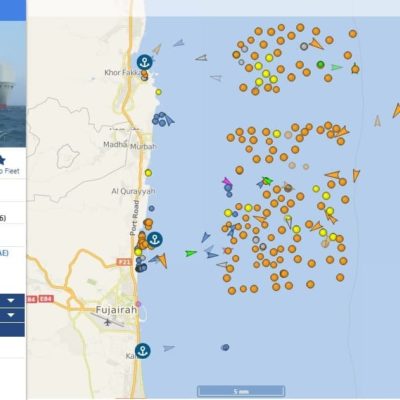Screen dimensions: 400x400
Task: Click the solid dark blue bar below dropdowns
Action: [12, 330]
